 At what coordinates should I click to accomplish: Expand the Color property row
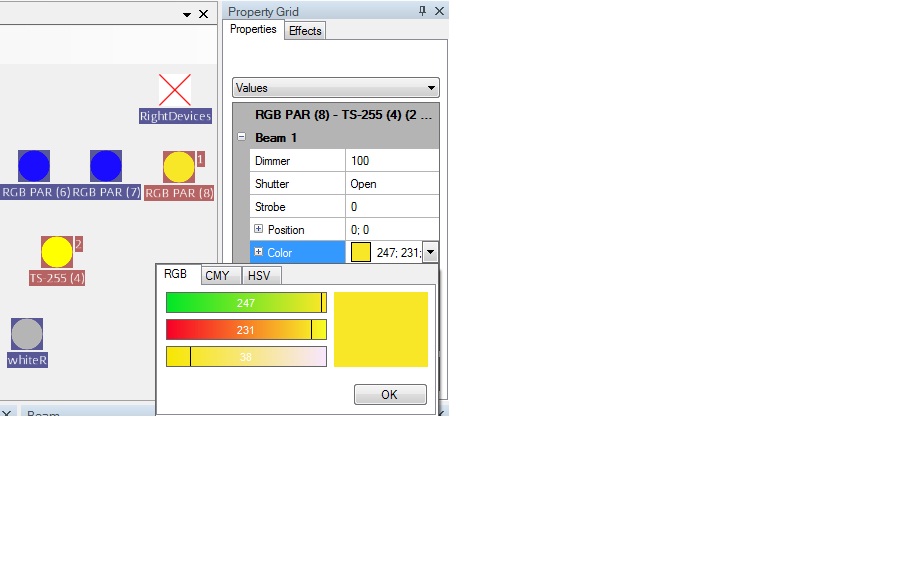(x=259, y=252)
